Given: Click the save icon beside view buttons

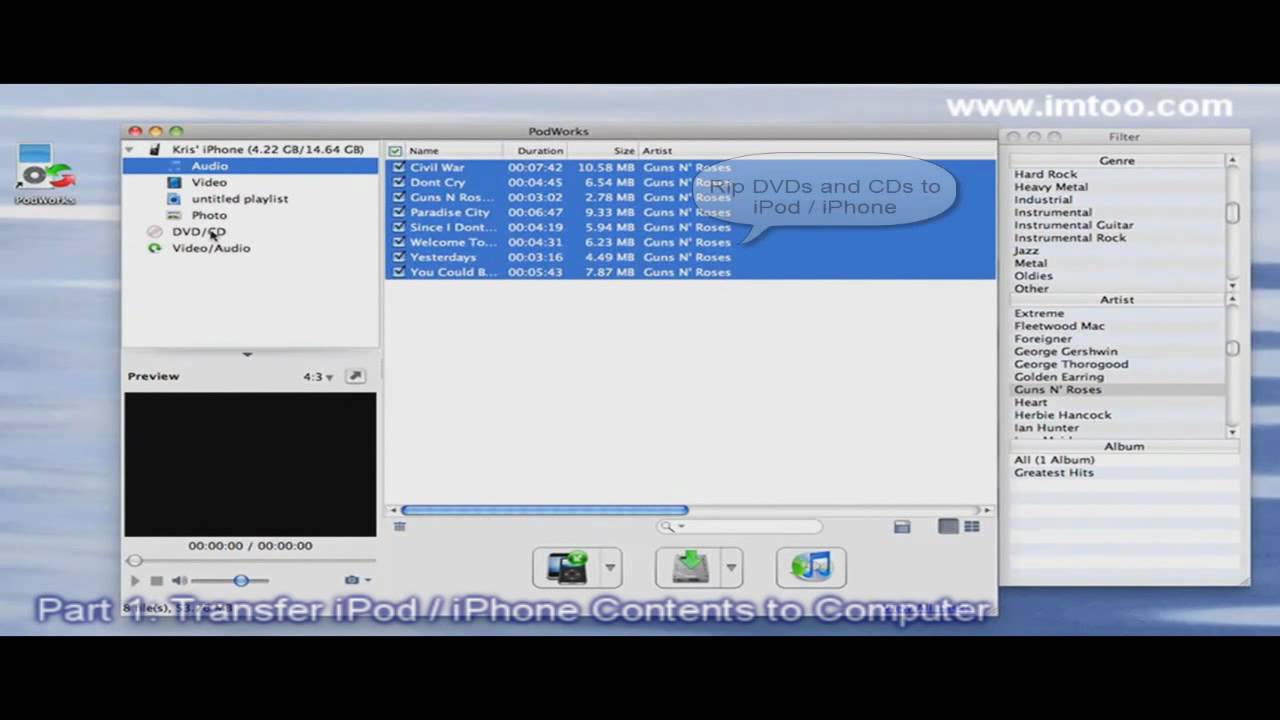Looking at the screenshot, I should (902, 527).
